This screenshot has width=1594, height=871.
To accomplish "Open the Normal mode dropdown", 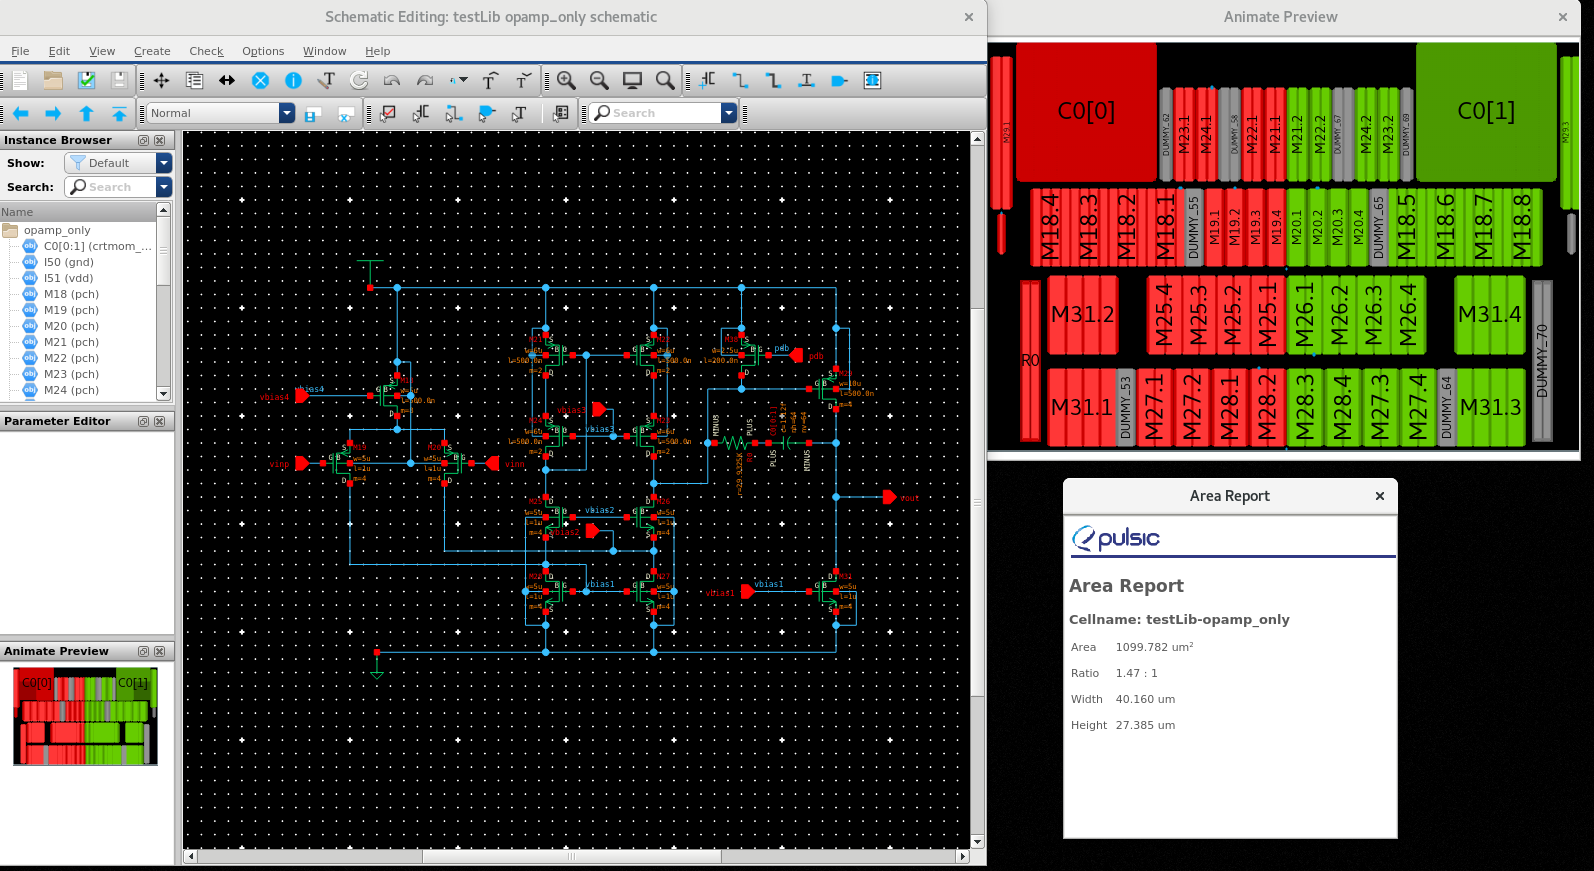I will click(287, 114).
